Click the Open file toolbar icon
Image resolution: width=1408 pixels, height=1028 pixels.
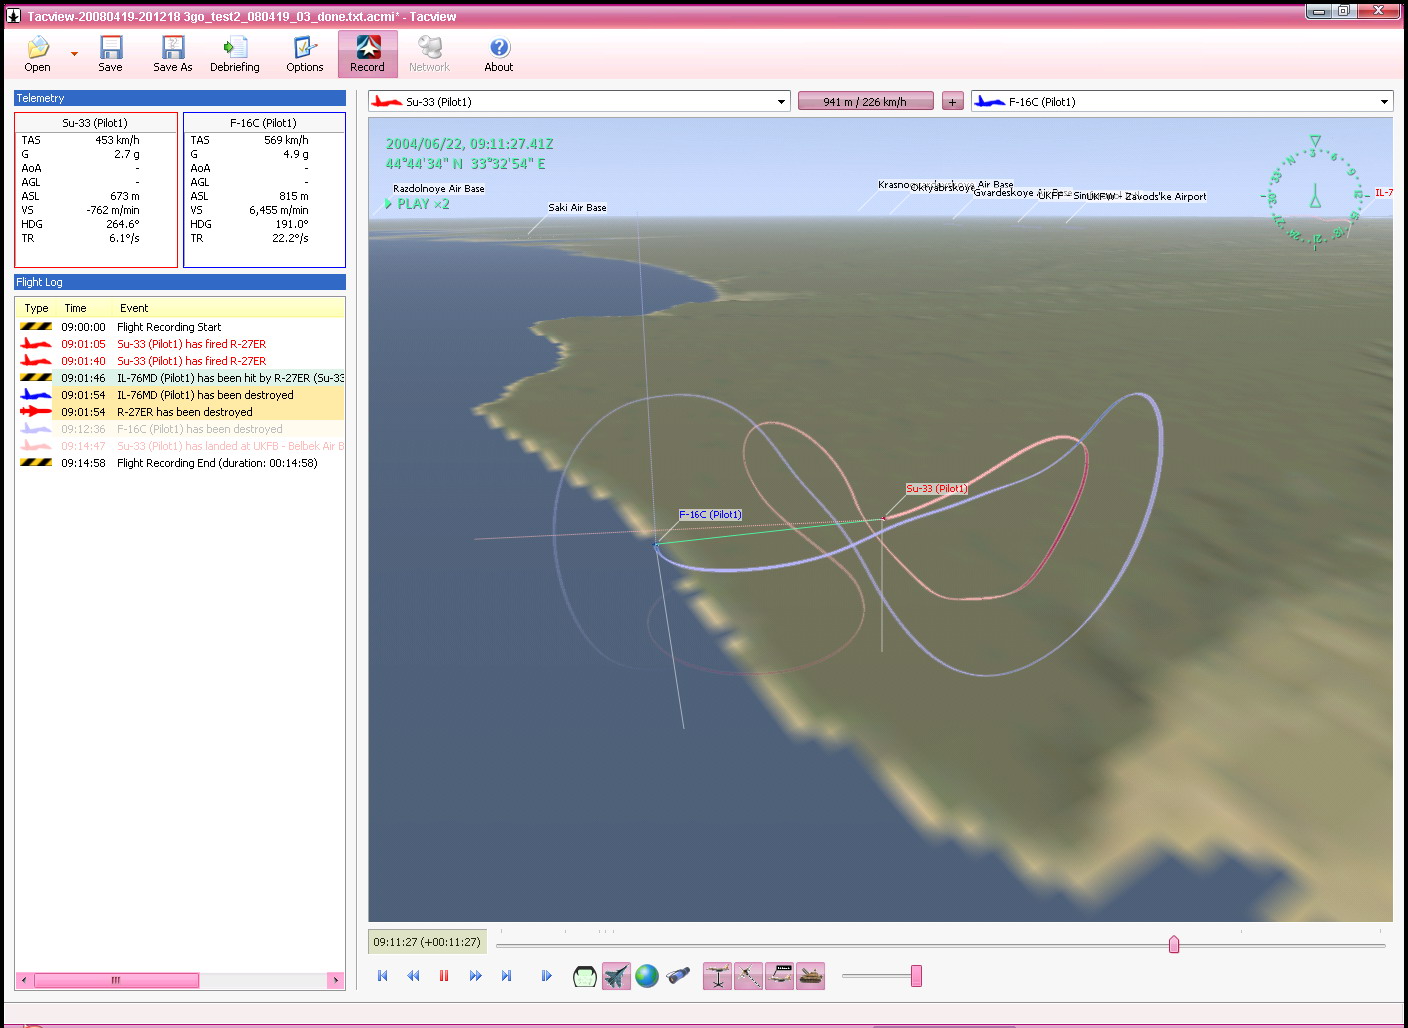37,53
